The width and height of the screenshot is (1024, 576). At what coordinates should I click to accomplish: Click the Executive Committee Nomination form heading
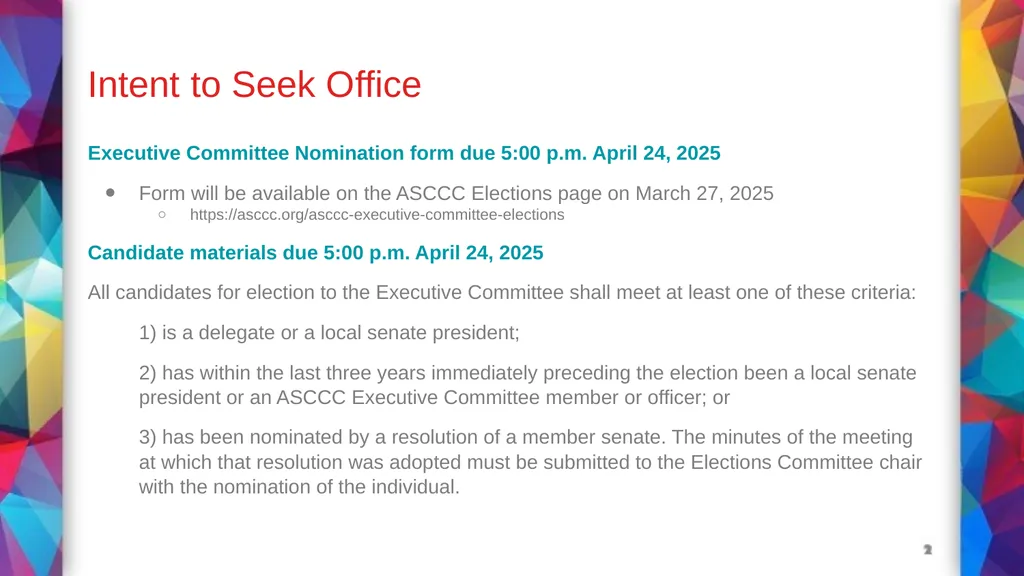click(x=404, y=153)
